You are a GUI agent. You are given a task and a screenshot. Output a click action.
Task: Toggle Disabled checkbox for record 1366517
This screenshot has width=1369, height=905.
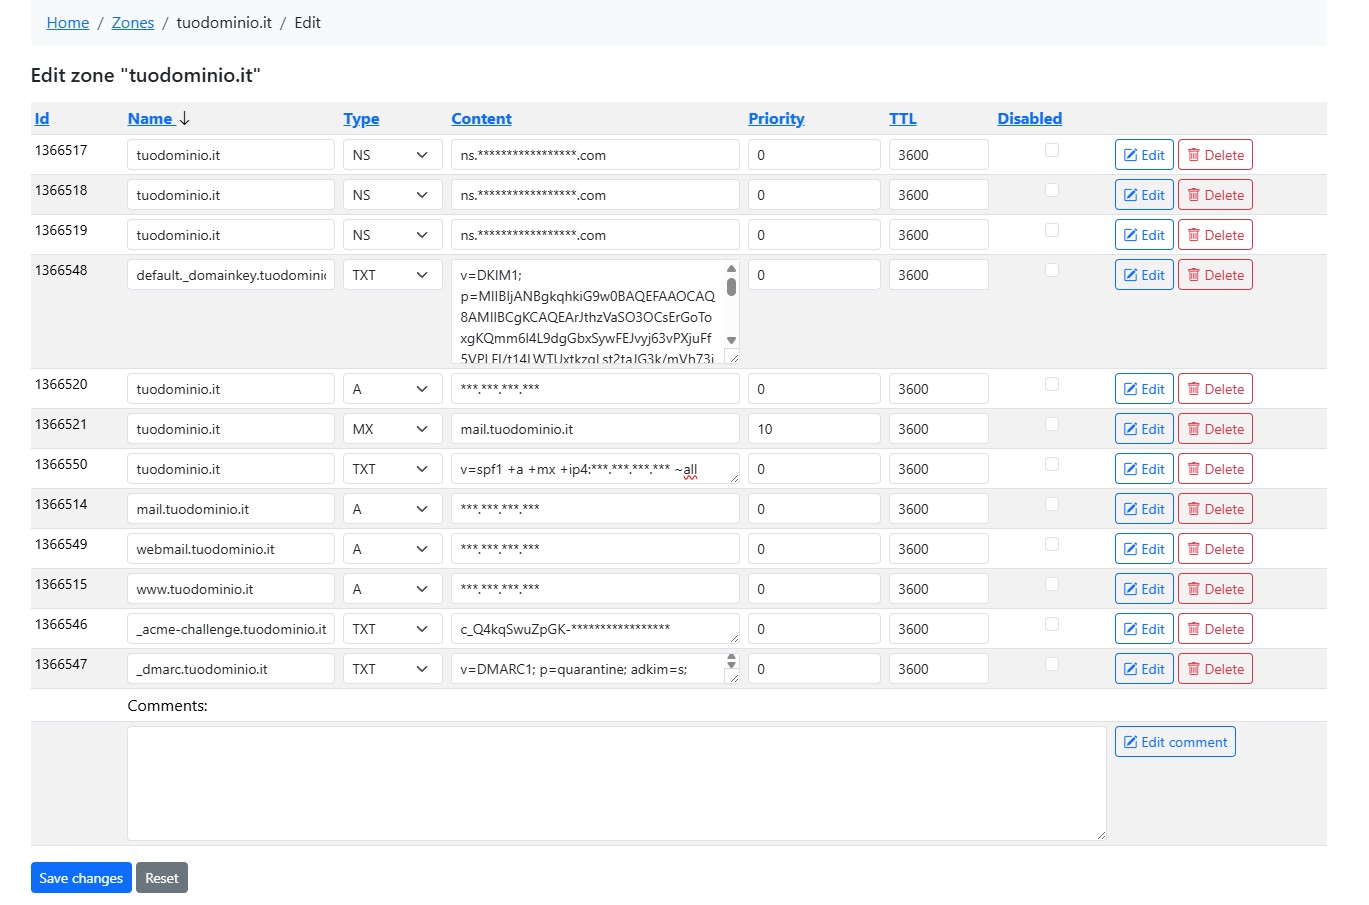(x=1051, y=150)
